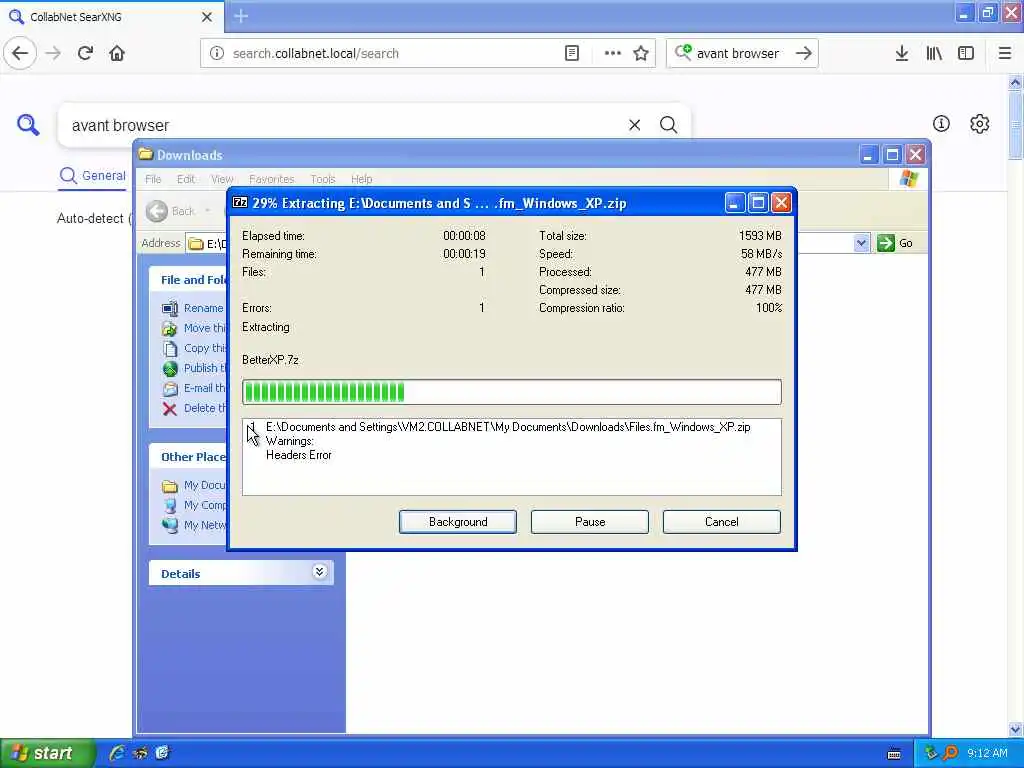Click Move this file task
Image resolution: width=1024 pixels, height=768 pixels.
point(194,328)
